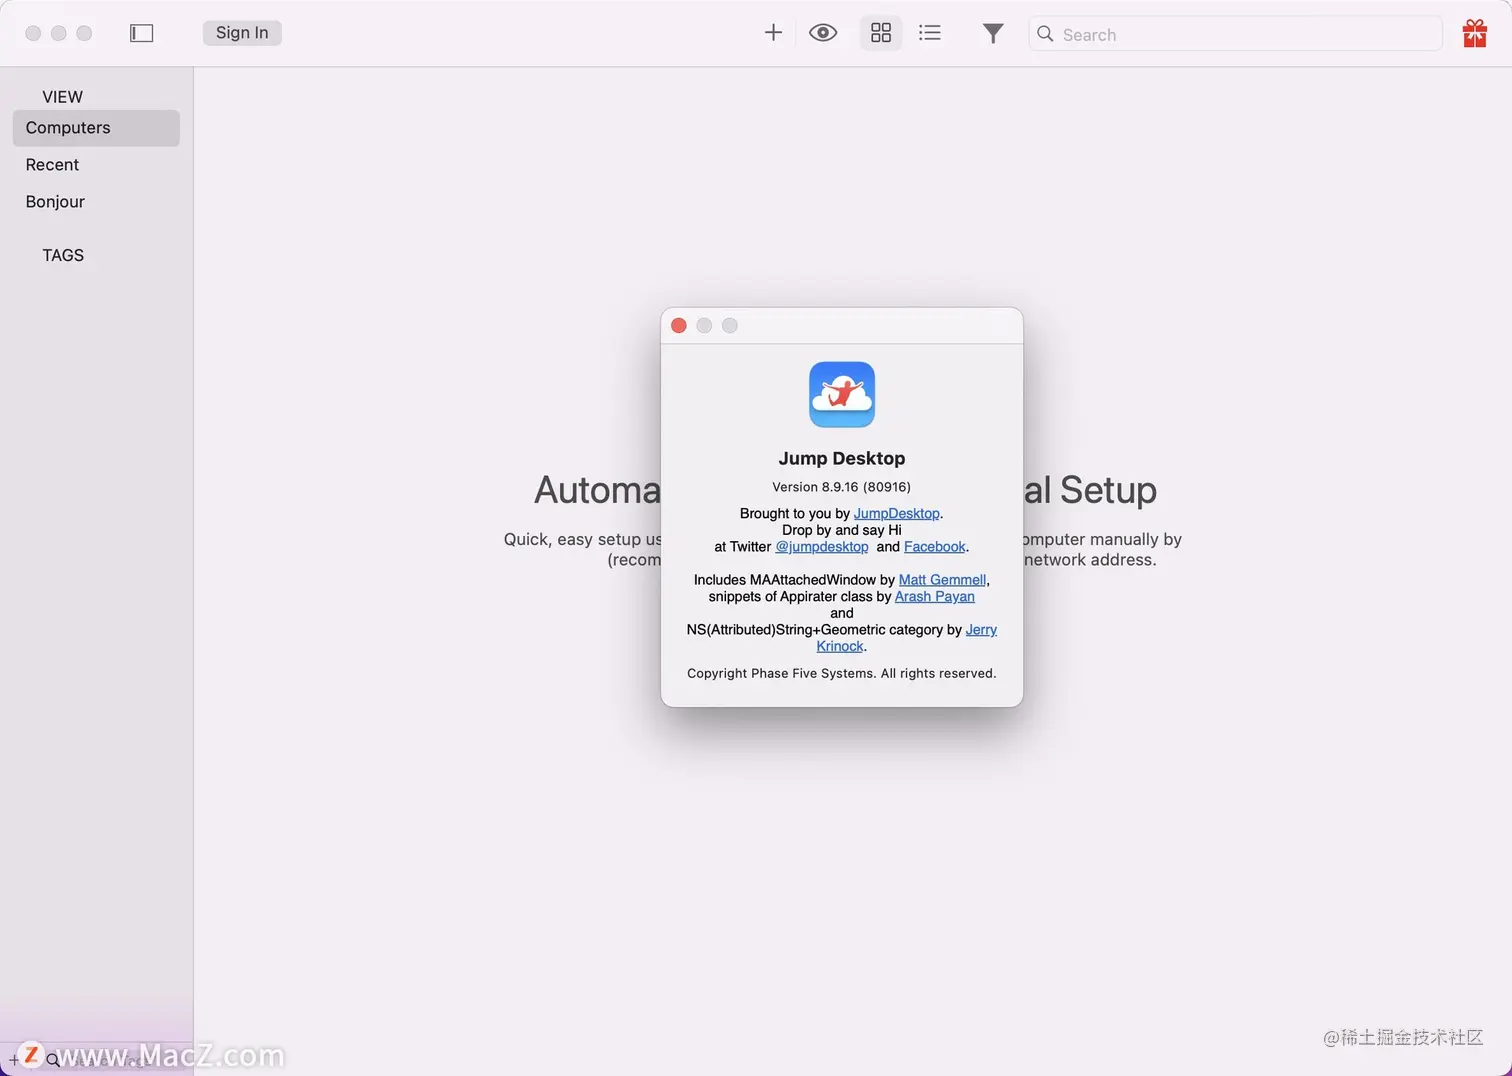
Task: Open the Facebook link
Action: 935,547
